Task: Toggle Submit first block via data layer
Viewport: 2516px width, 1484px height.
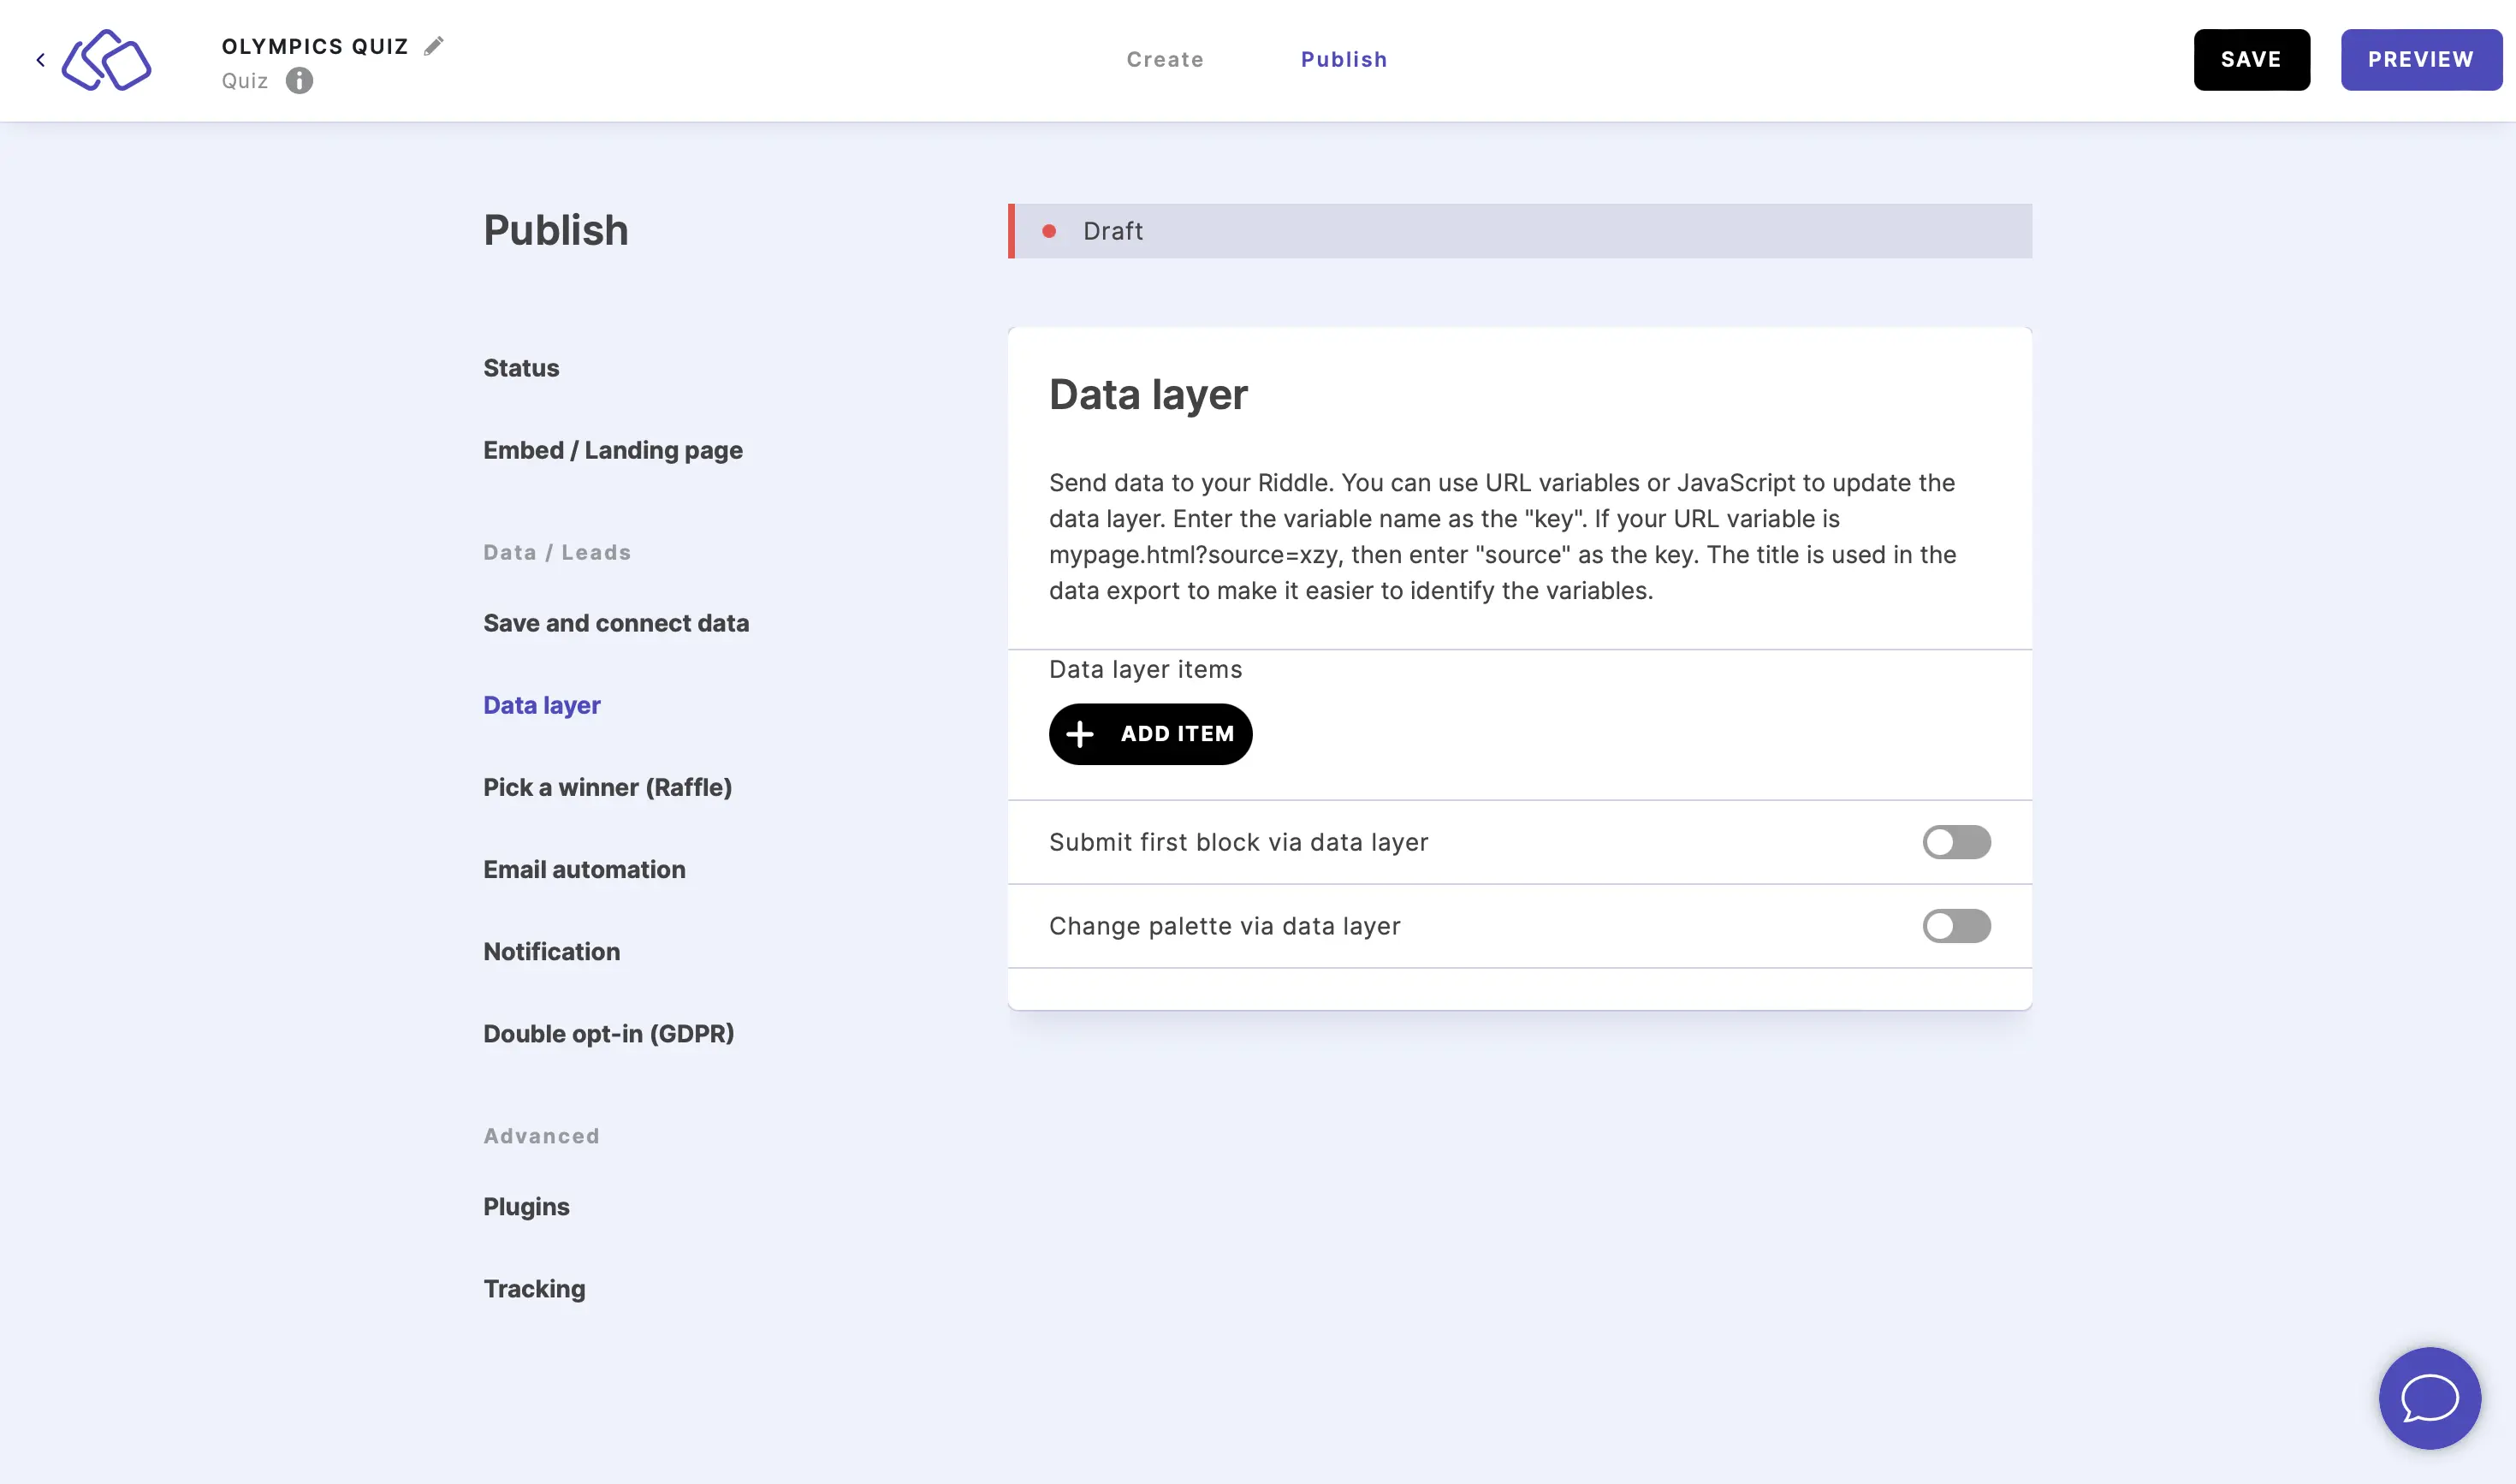Action: click(1958, 843)
